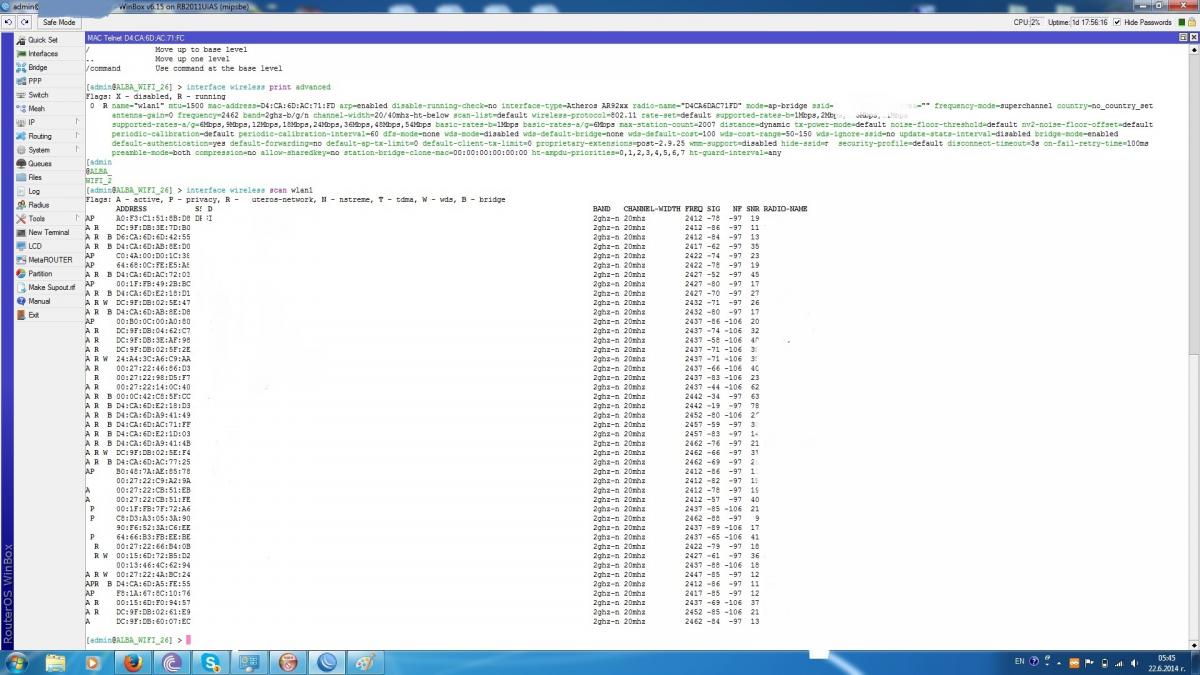Open the Files list
Image resolution: width=1200 pixels, height=675 pixels.
tap(35, 177)
